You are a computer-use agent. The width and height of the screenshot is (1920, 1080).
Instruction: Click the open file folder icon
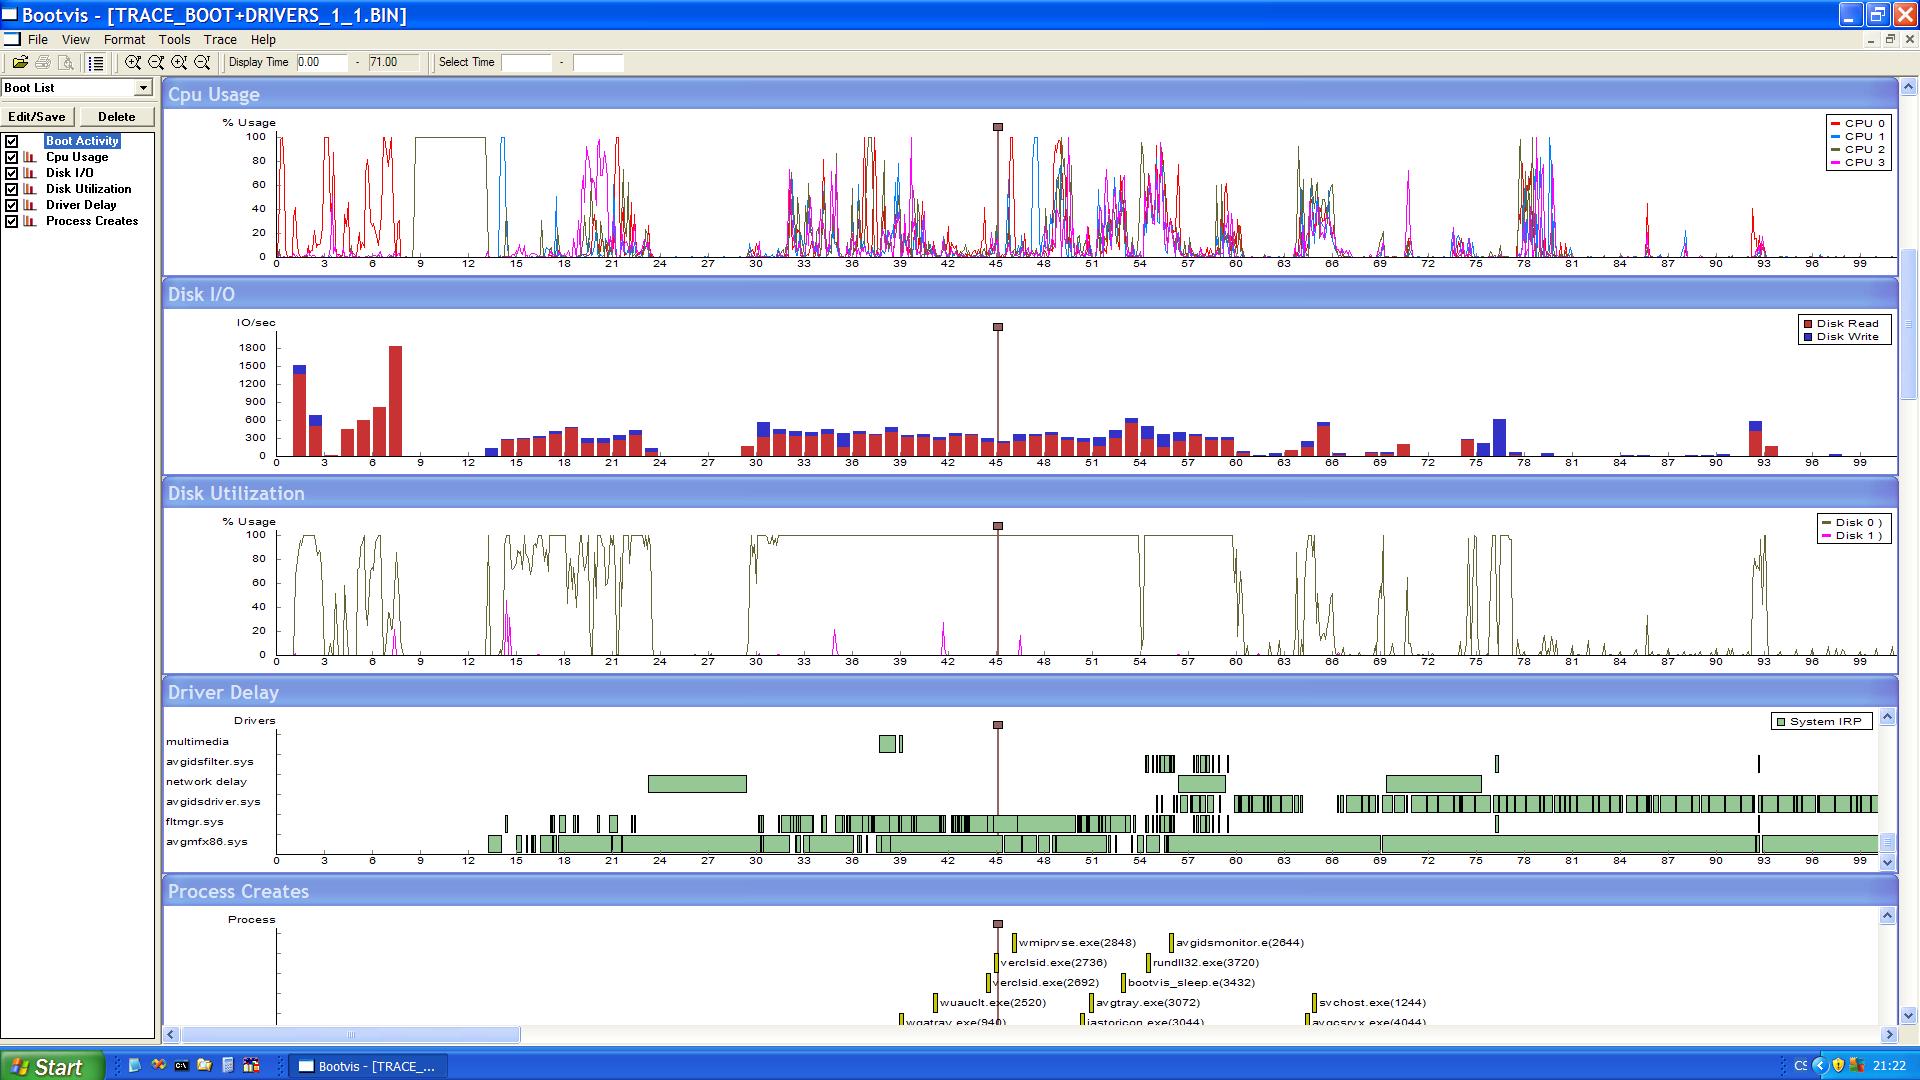(19, 62)
